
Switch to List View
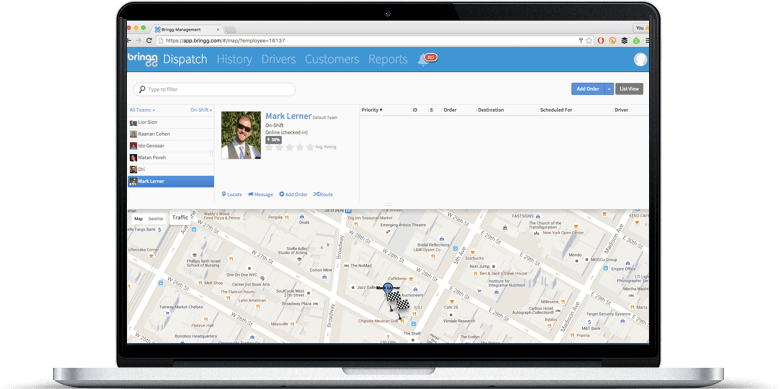click(629, 89)
